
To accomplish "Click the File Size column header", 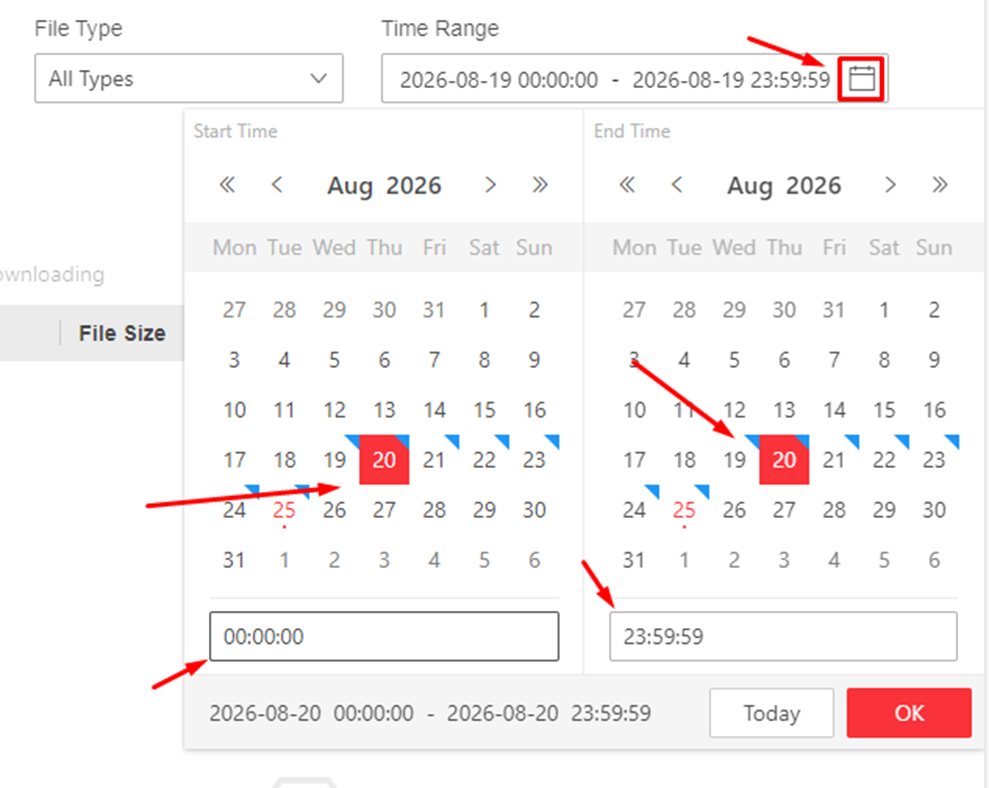I will tap(122, 333).
